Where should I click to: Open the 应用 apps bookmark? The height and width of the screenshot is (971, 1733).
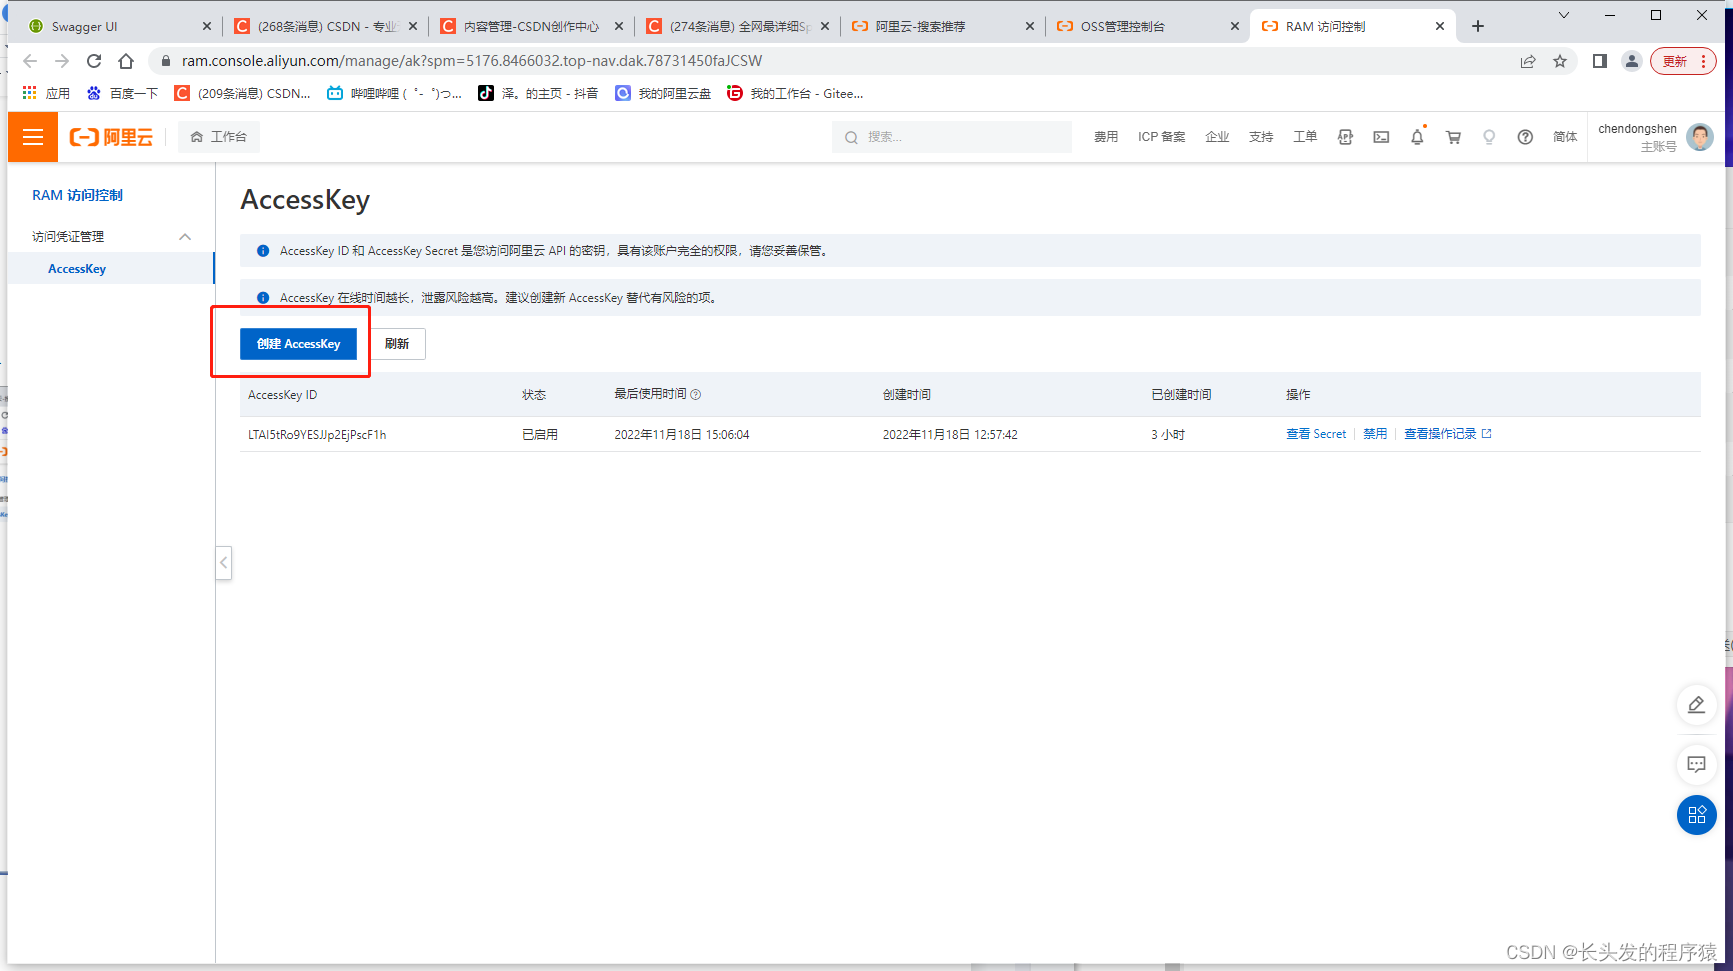coord(46,93)
